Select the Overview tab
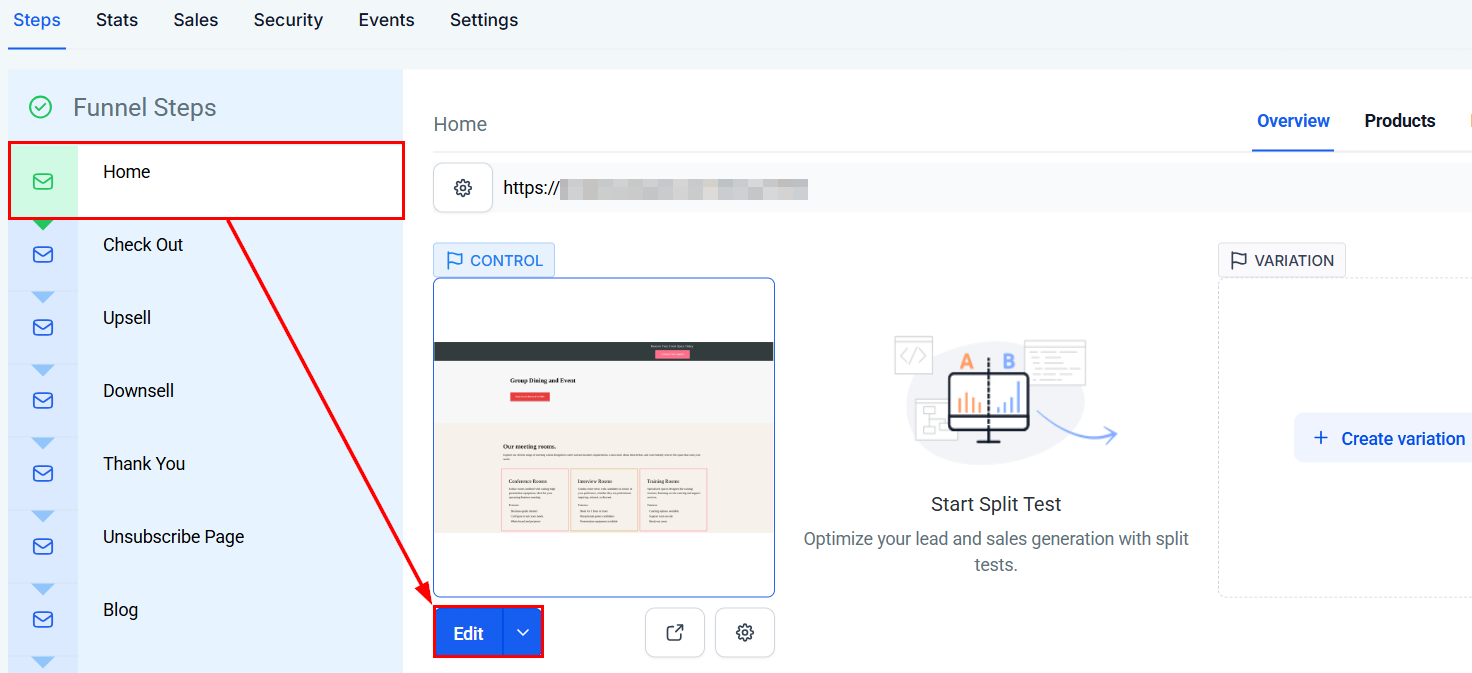This screenshot has height=673, width=1472. (1293, 121)
